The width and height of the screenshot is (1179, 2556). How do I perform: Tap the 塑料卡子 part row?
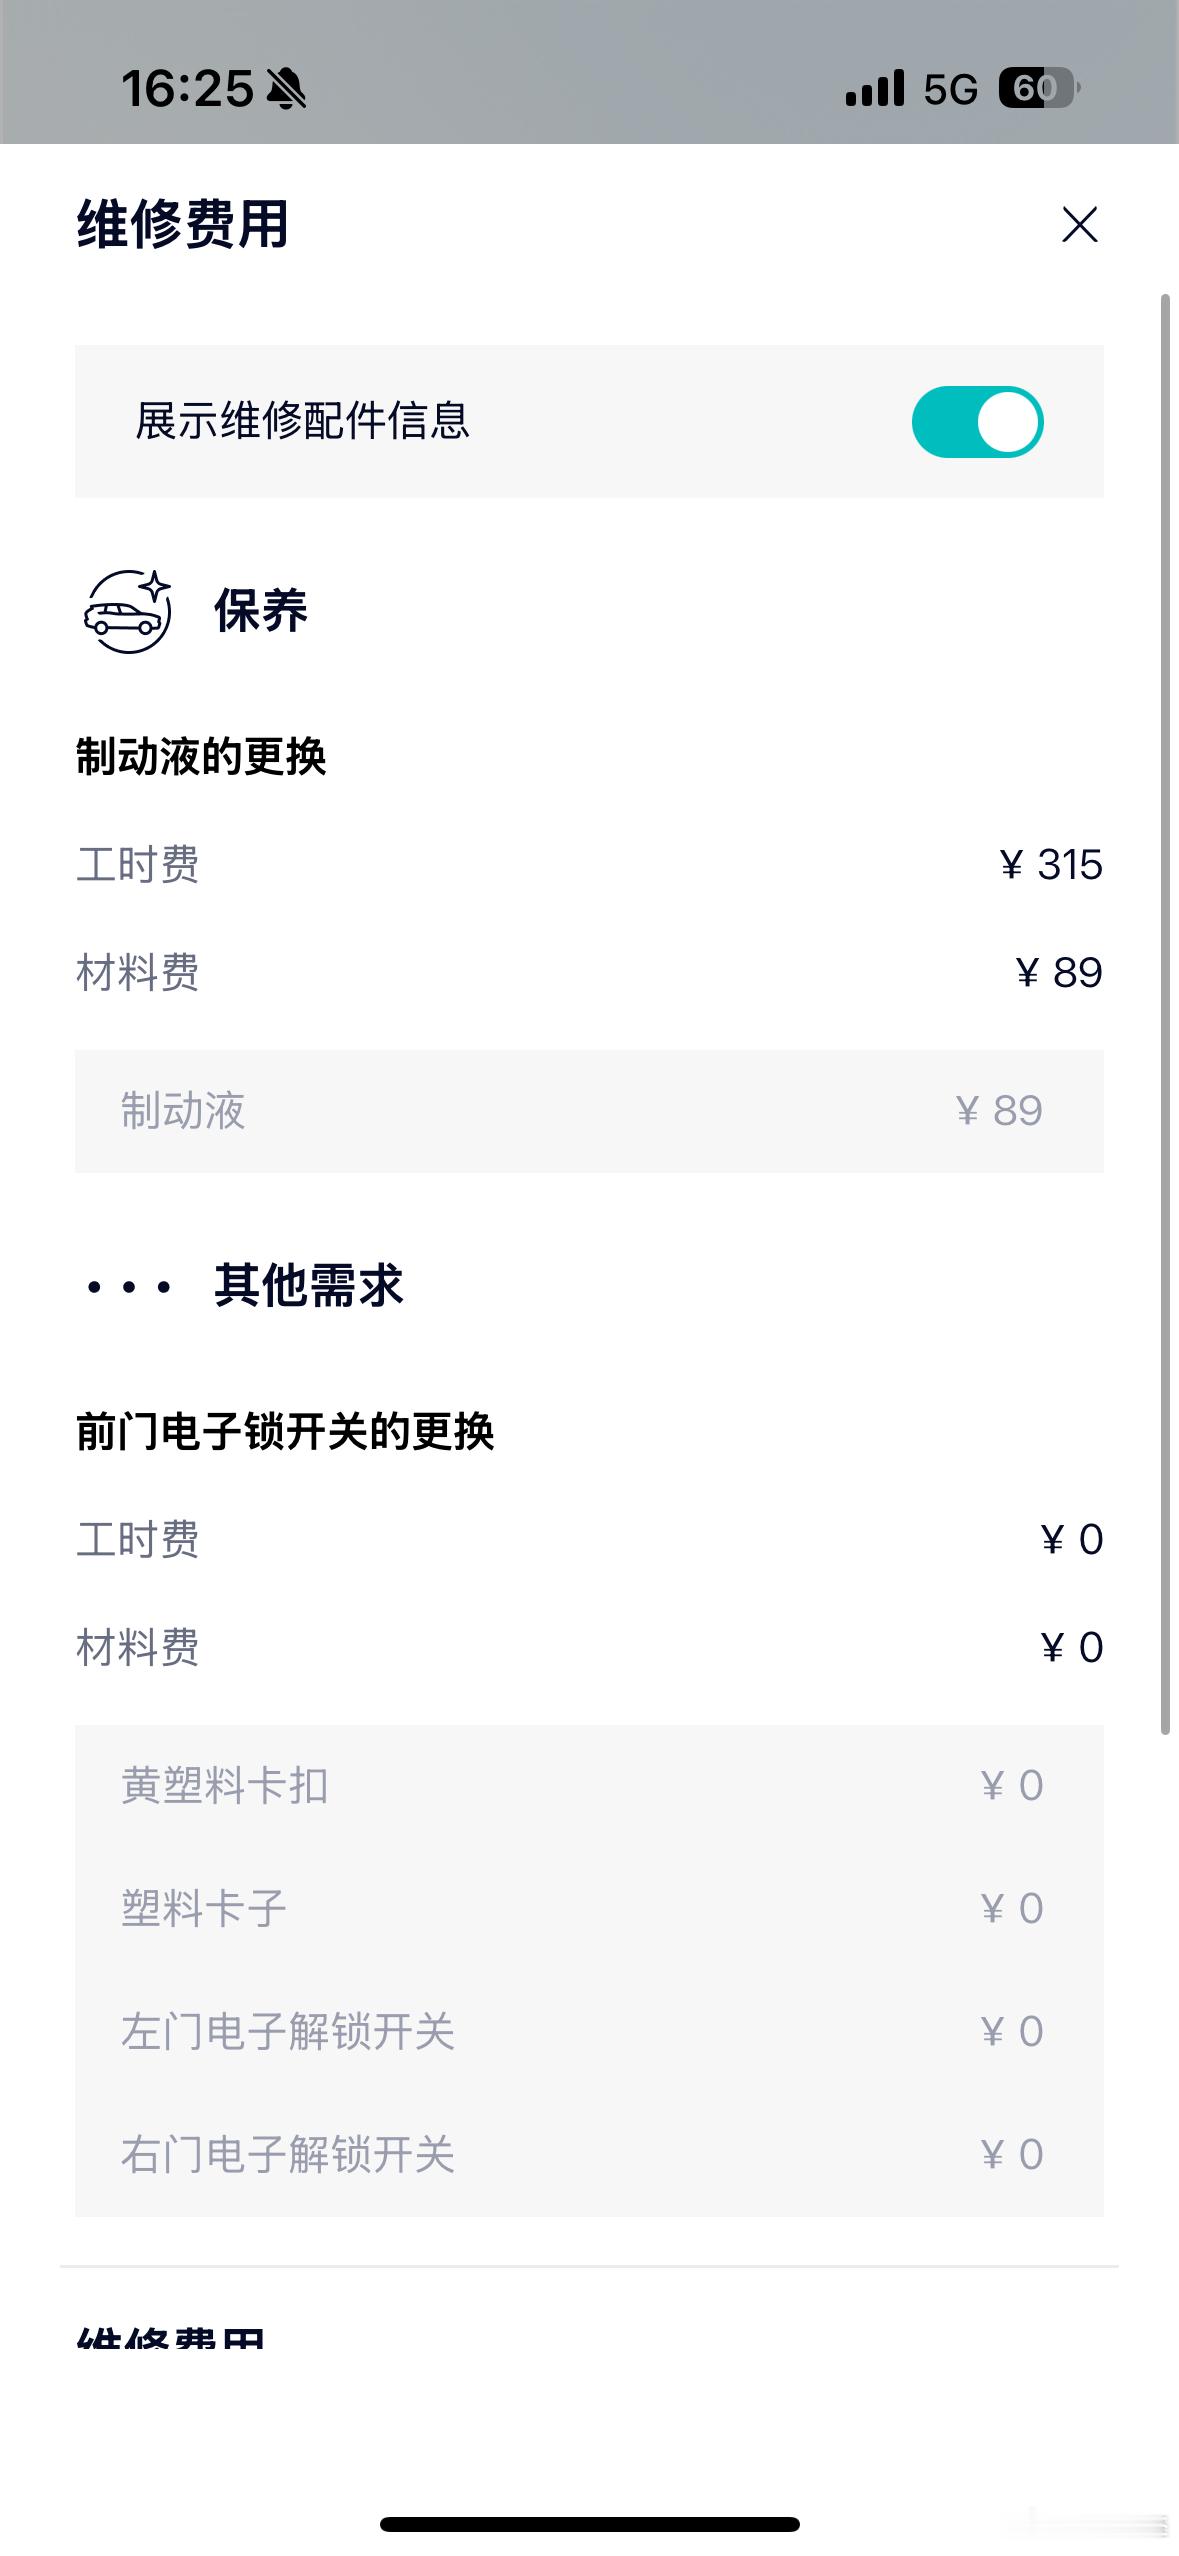589,1909
